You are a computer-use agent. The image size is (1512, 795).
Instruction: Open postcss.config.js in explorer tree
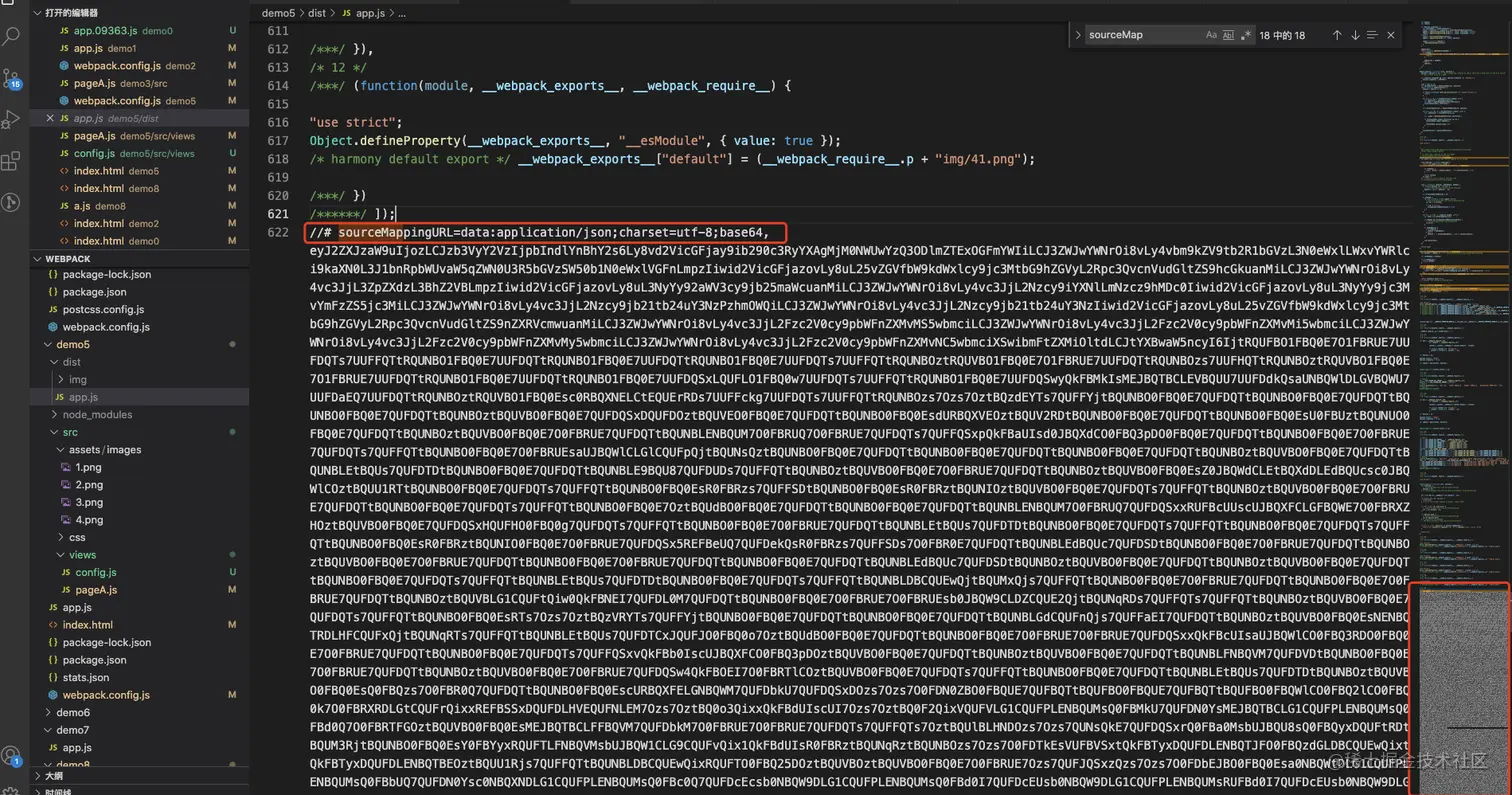(x=140, y=310)
